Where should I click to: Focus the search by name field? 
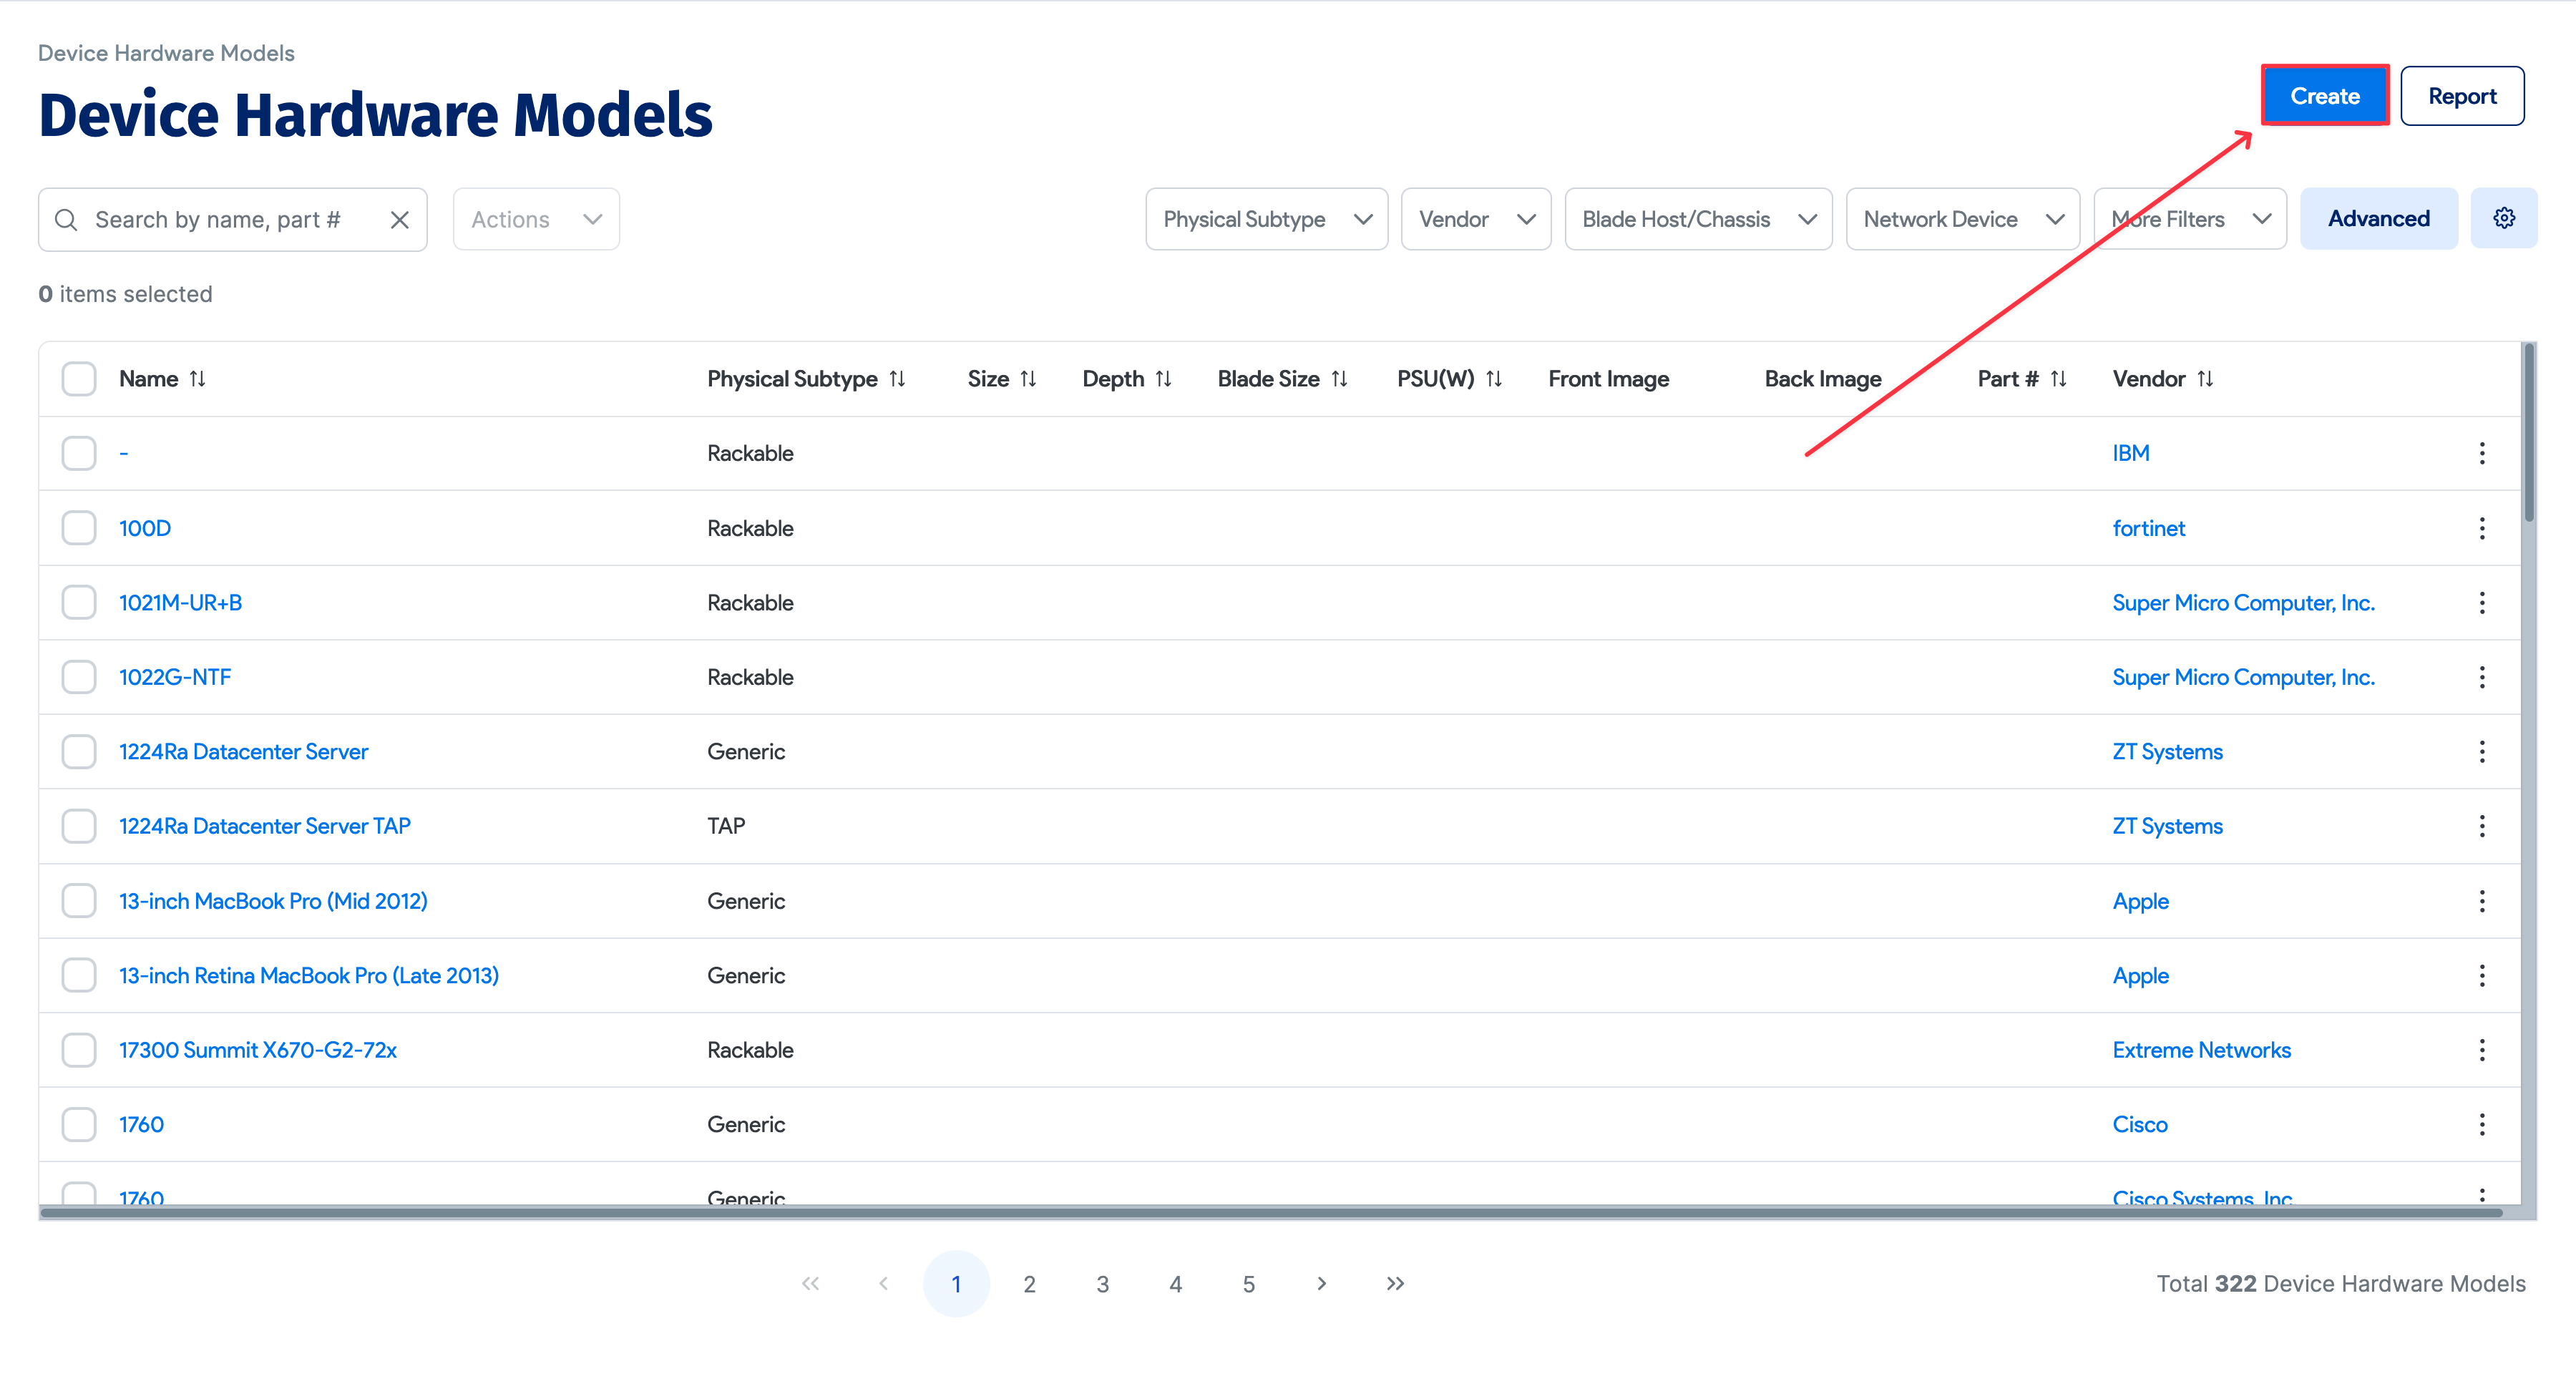(218, 219)
